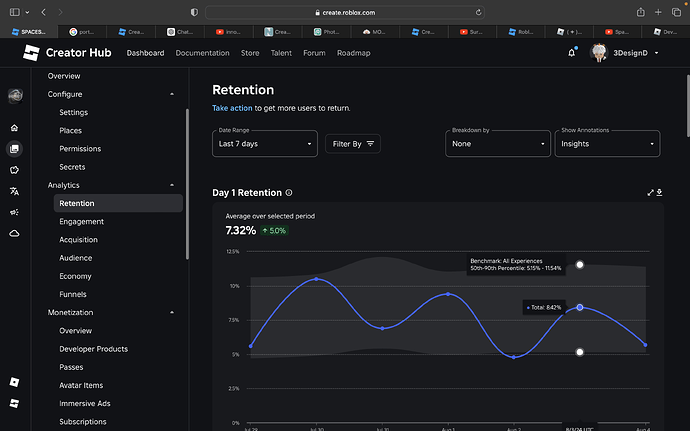The height and width of the screenshot is (431, 690).
Task: Click the Roblox Studio icon at bottom
Action: tap(15, 403)
